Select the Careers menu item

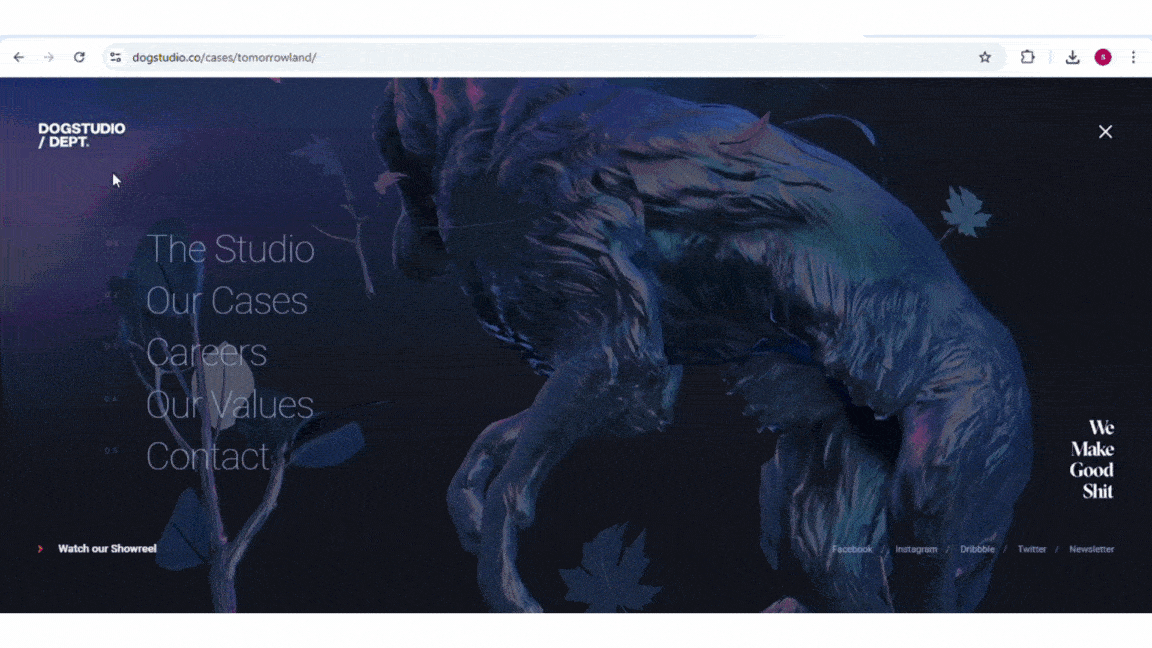(207, 353)
